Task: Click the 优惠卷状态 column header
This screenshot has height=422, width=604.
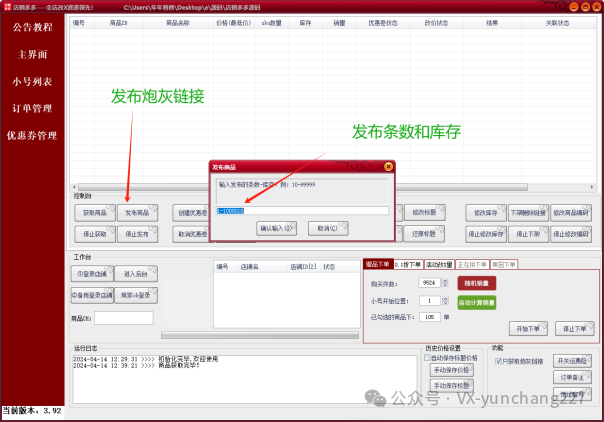Action: [x=383, y=23]
